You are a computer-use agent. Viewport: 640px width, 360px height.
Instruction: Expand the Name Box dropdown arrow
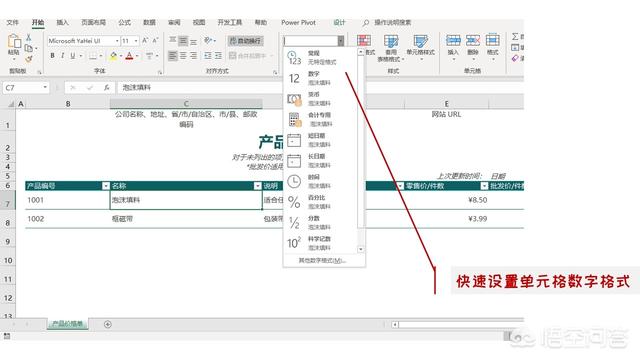click(x=45, y=87)
